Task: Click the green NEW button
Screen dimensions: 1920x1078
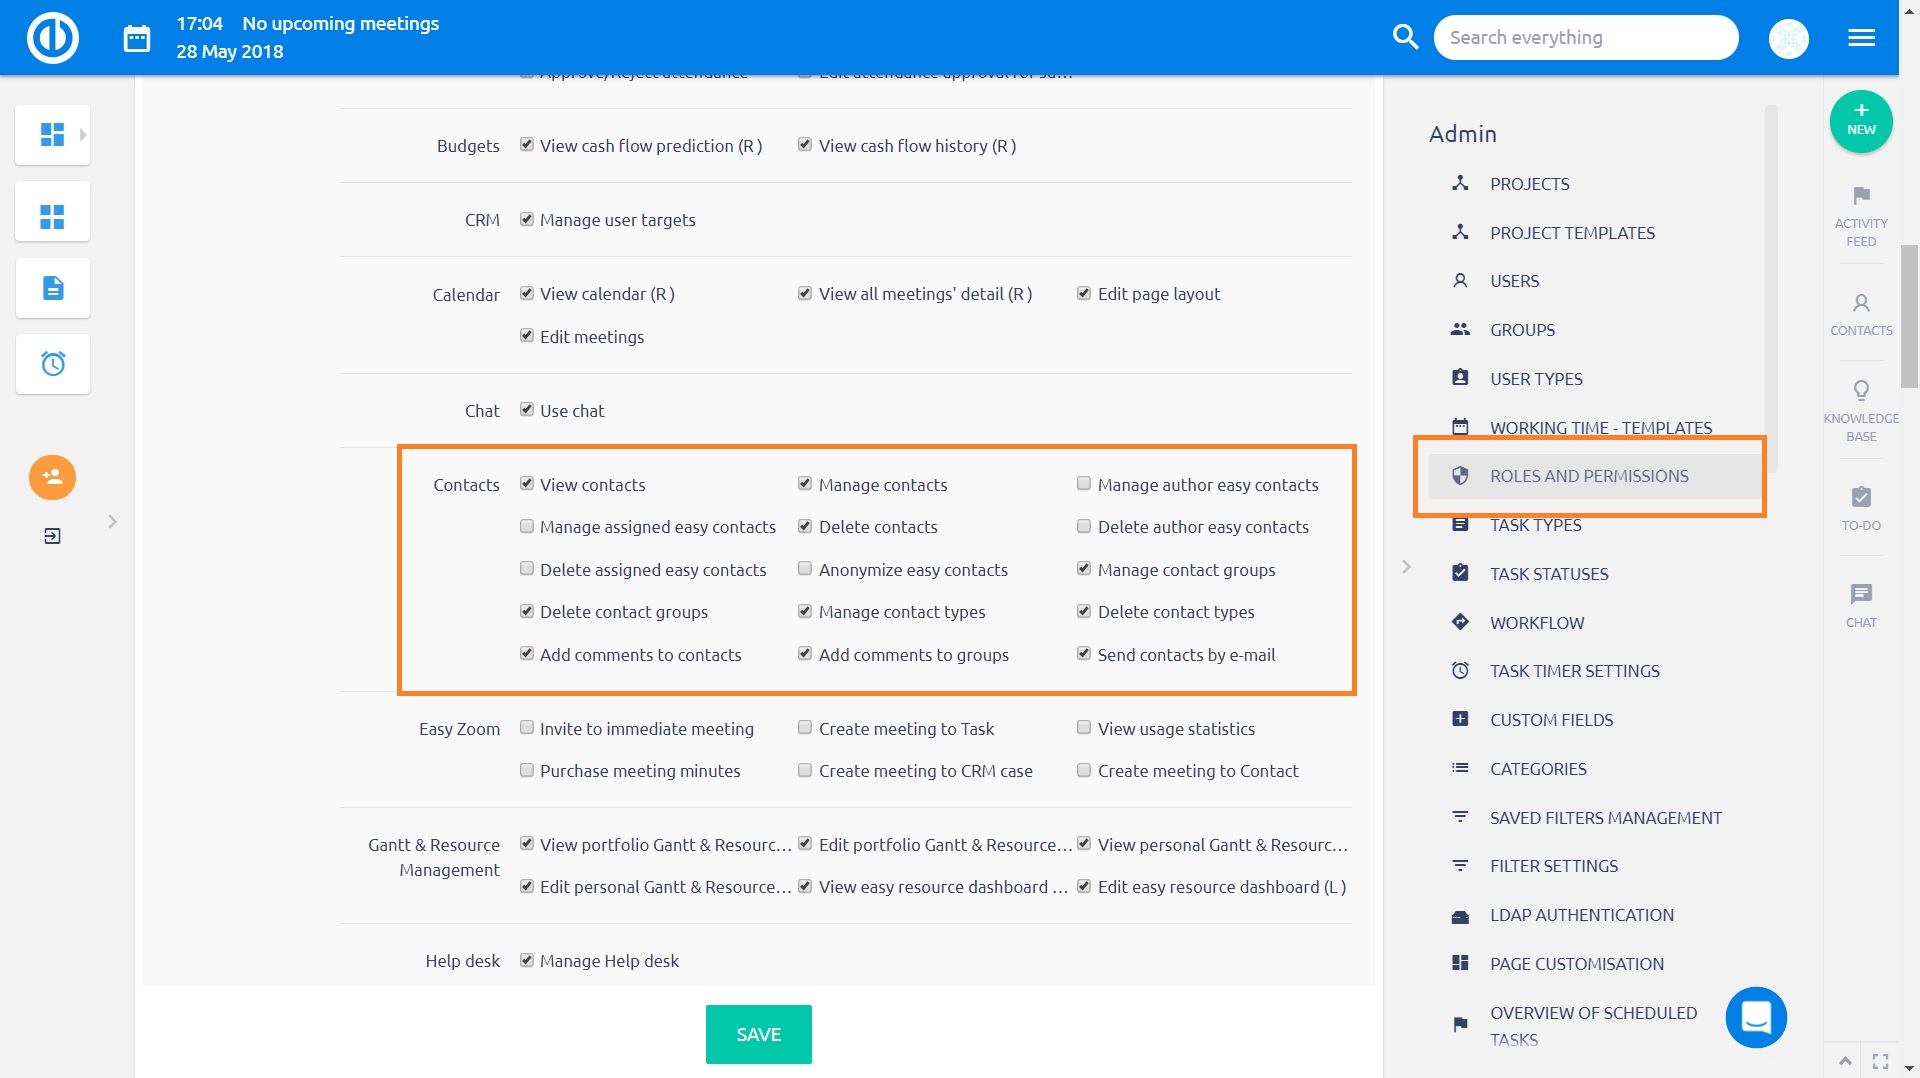Action: [1860, 121]
